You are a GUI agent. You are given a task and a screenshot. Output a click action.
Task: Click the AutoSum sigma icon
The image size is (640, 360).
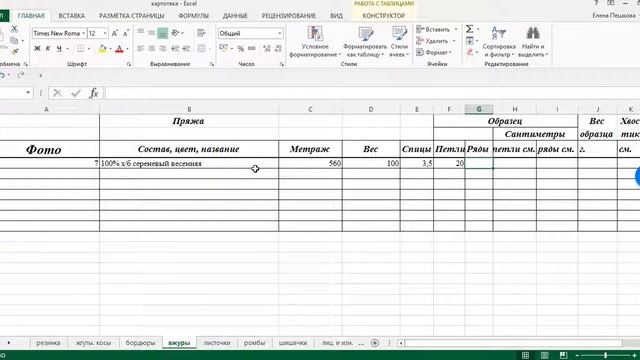pos(469,29)
